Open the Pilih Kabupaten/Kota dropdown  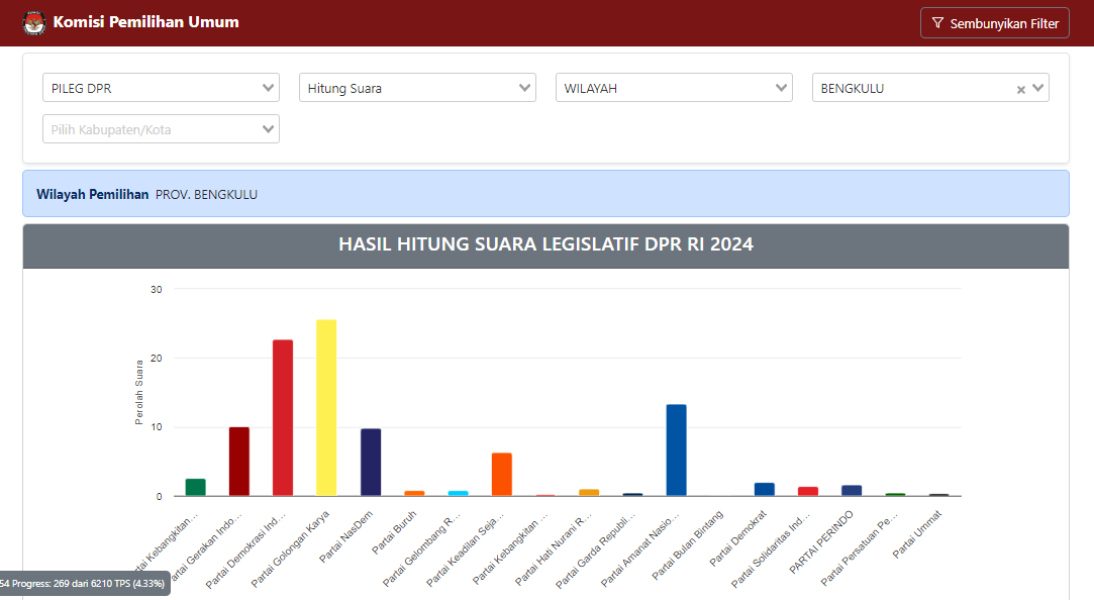point(161,129)
